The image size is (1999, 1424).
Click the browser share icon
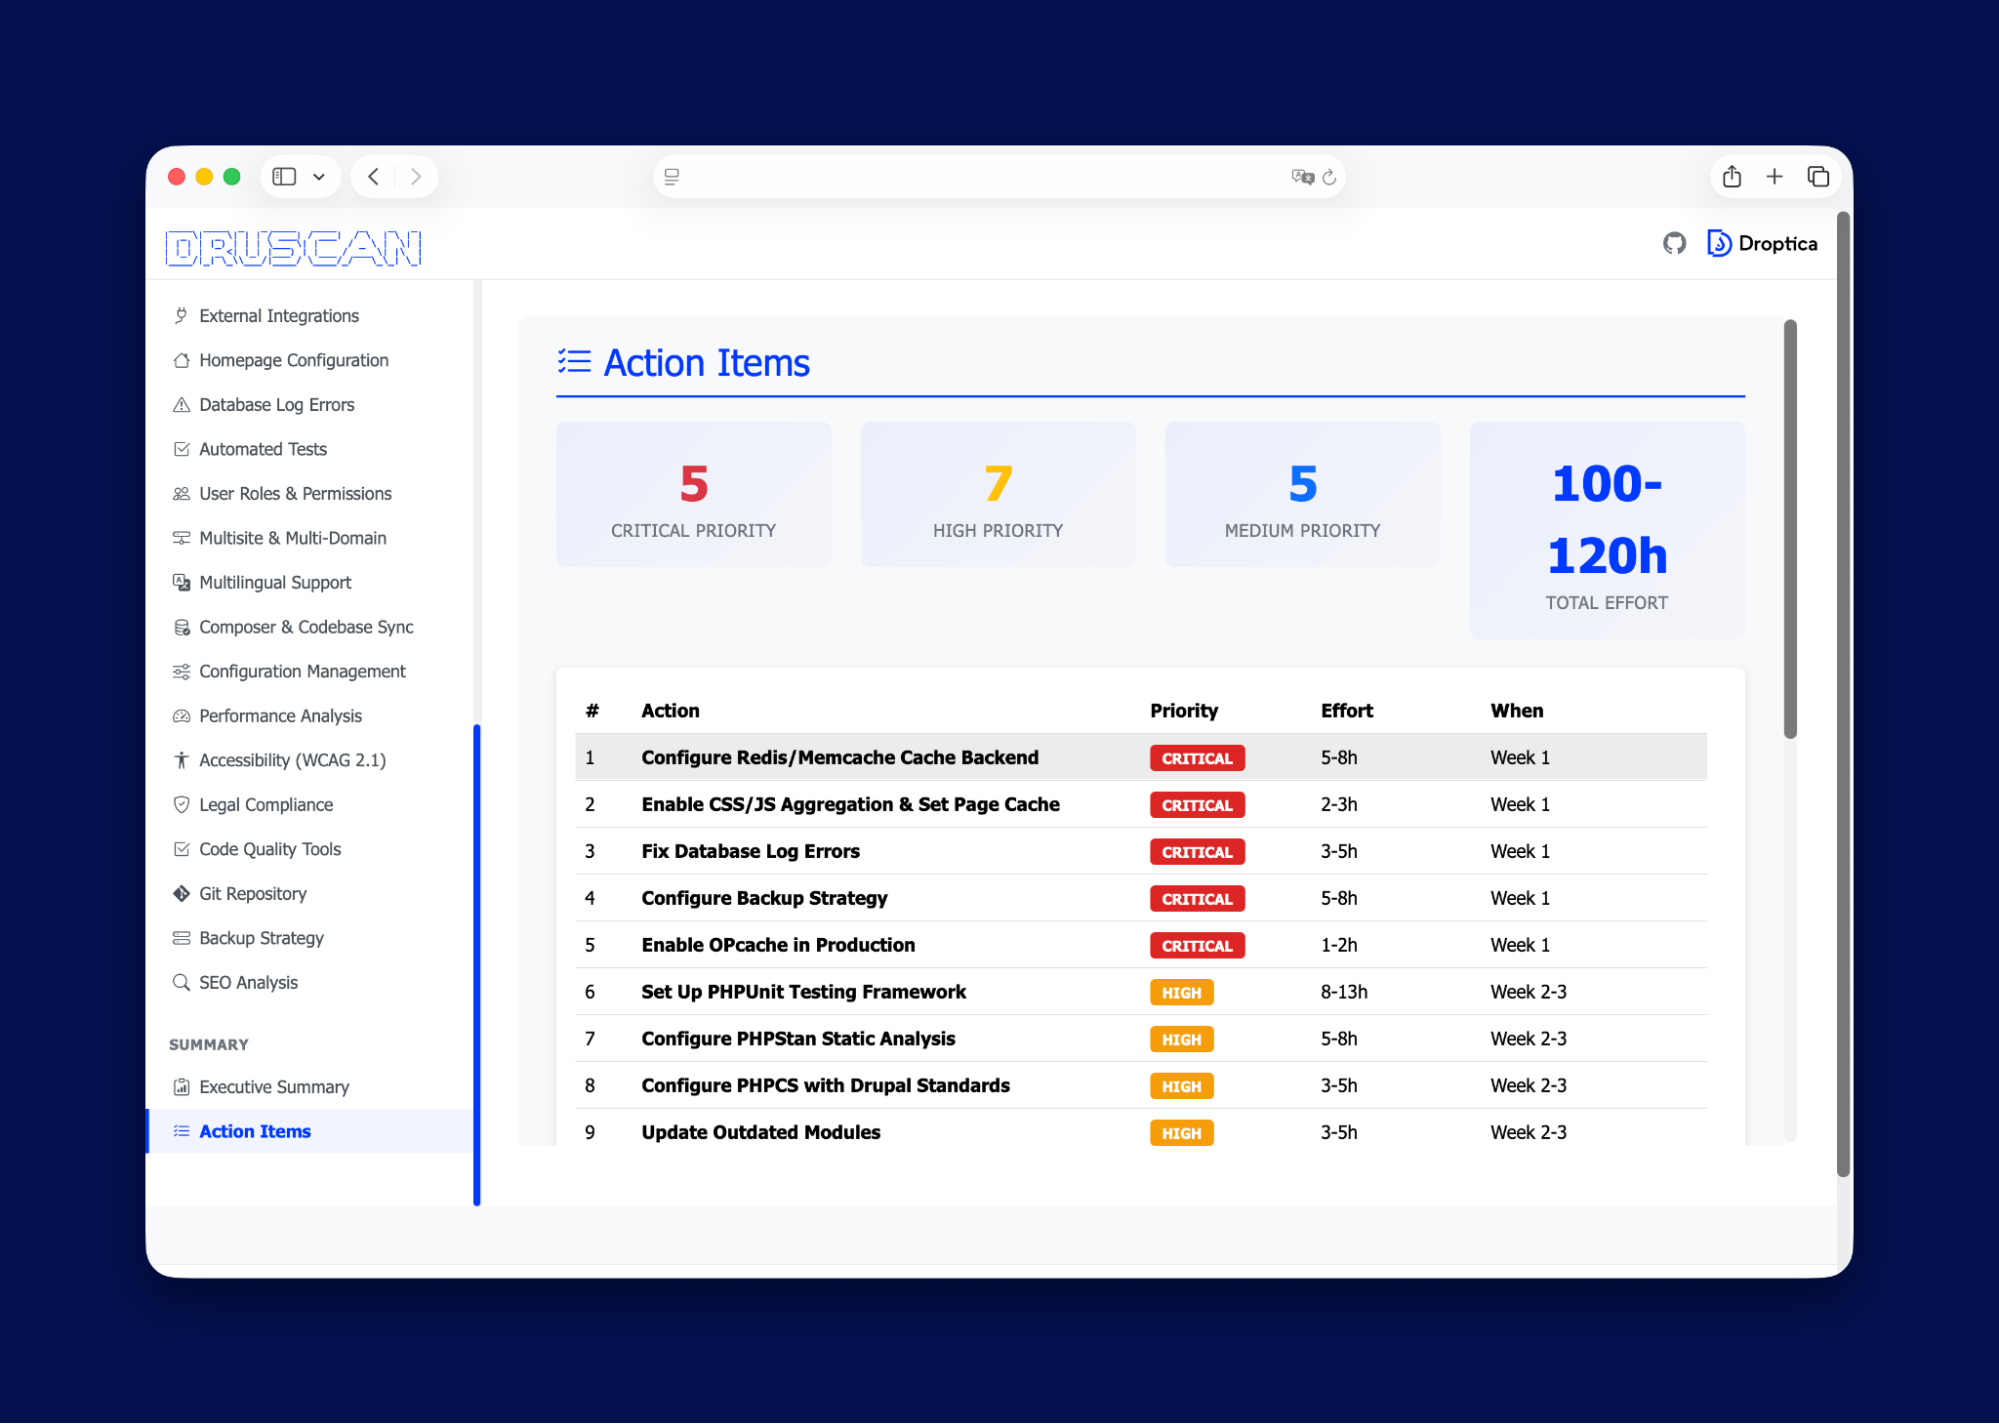coord(1731,176)
